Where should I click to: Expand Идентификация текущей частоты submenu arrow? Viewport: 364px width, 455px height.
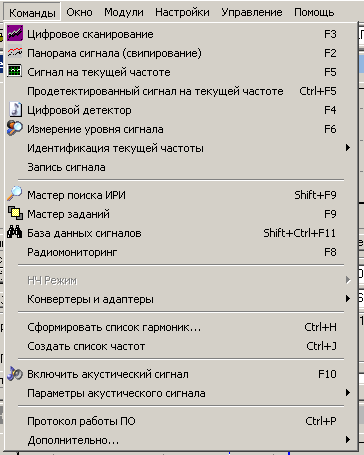[348, 147]
